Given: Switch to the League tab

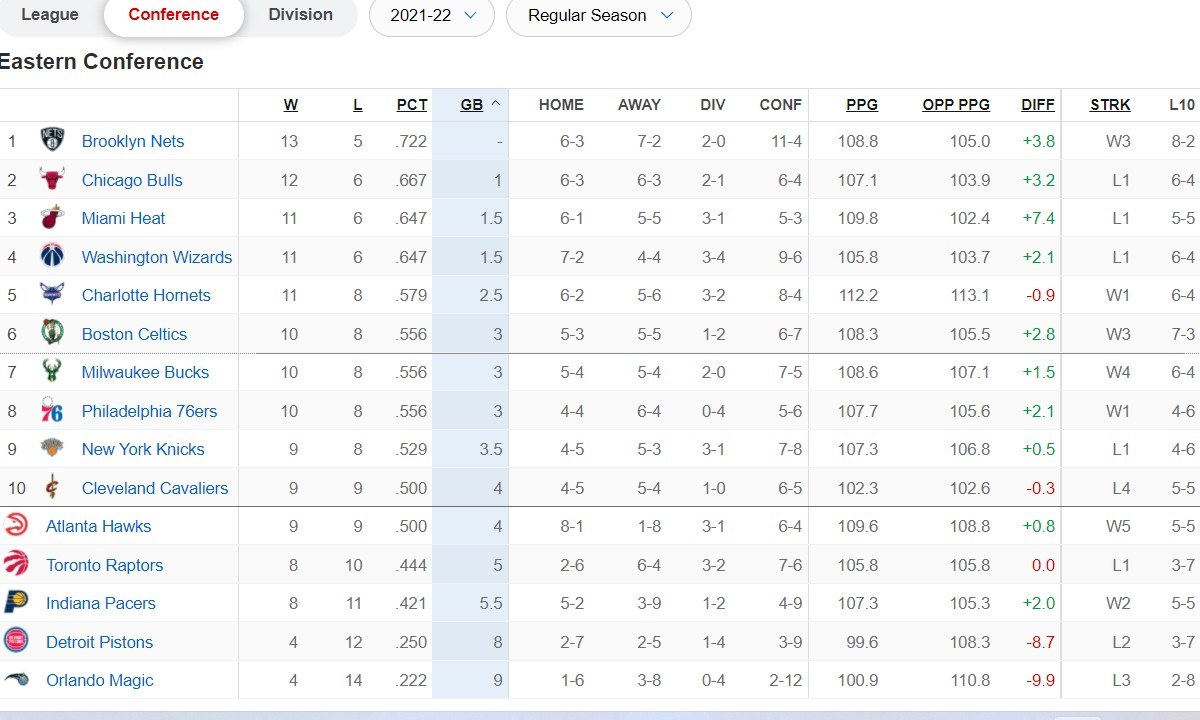Looking at the screenshot, I should [x=50, y=15].
